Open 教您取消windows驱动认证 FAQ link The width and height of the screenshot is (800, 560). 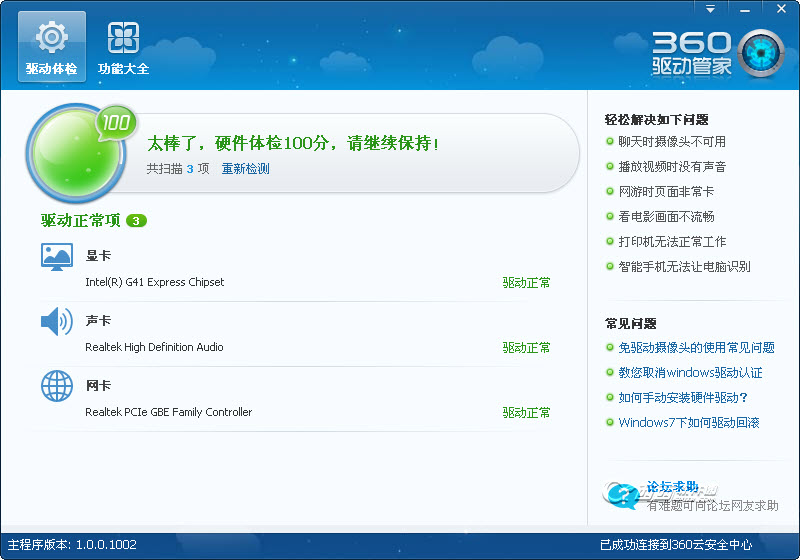click(690, 373)
